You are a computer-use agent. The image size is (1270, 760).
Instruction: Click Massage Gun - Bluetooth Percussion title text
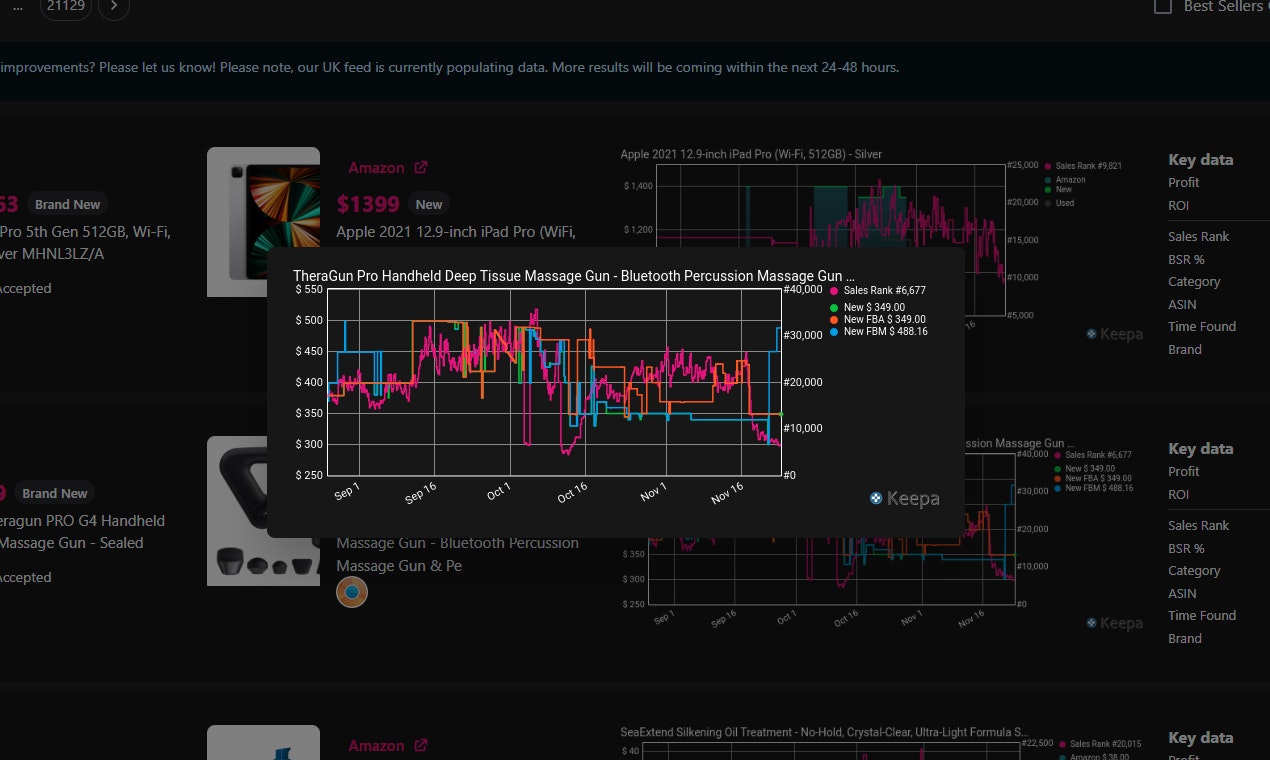pos(457,543)
